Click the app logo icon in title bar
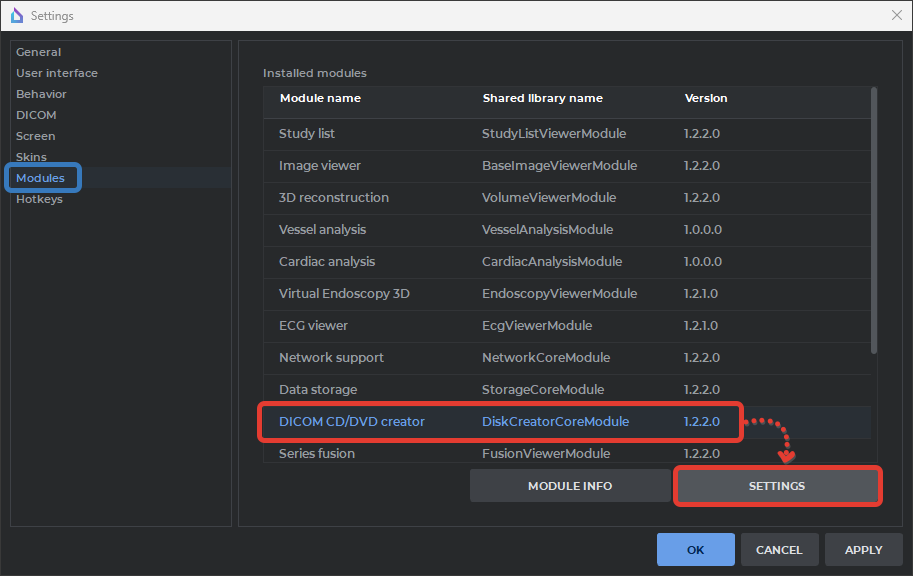913x576 pixels. (x=15, y=16)
